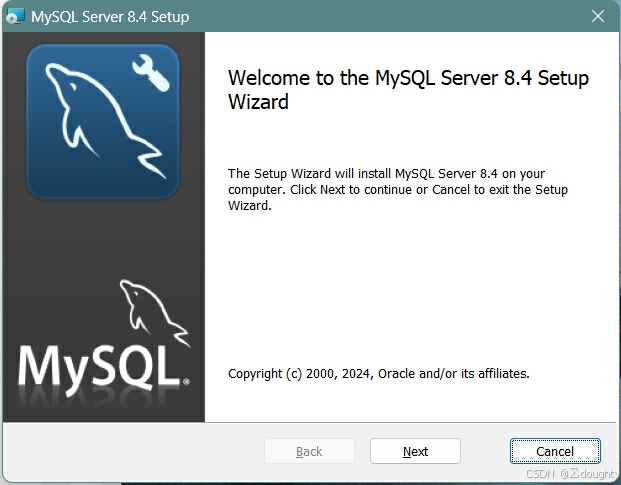Close the MySQL Server 8.4 Setup window
This screenshot has width=621, height=485.
598,16
